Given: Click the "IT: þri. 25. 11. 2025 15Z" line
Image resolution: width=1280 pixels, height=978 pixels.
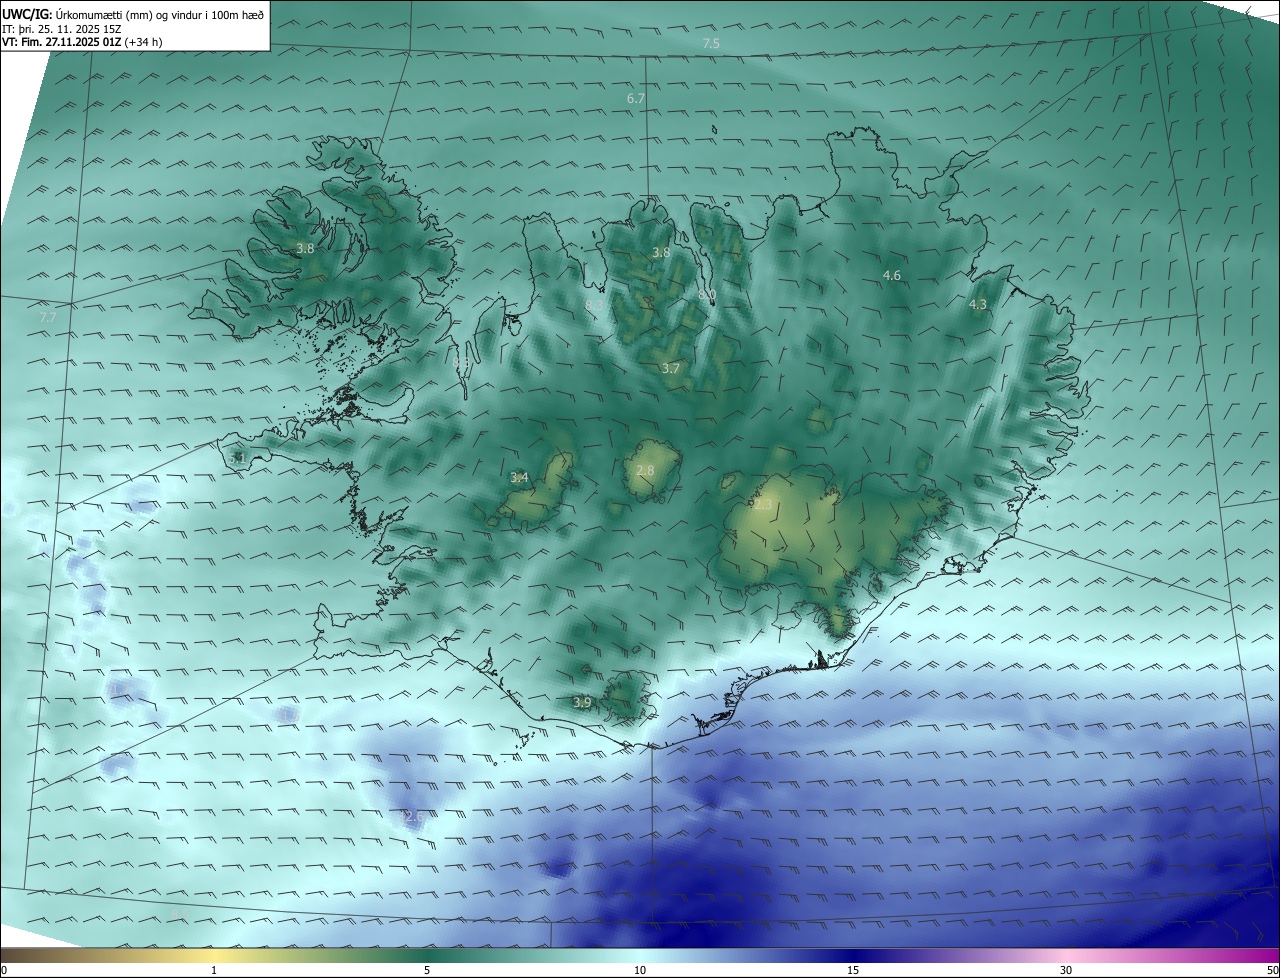Looking at the screenshot, I should (63, 29).
